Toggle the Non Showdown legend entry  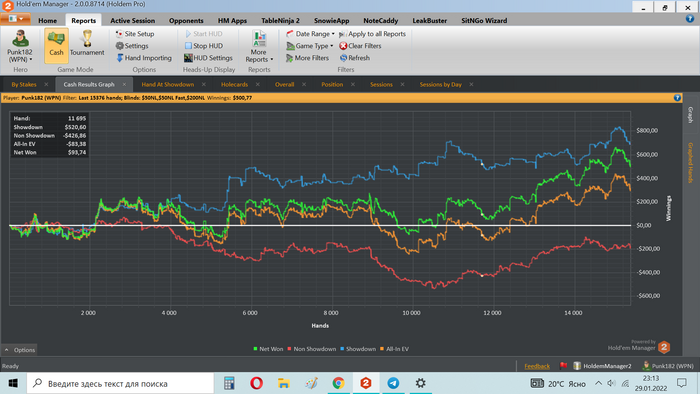pos(312,349)
